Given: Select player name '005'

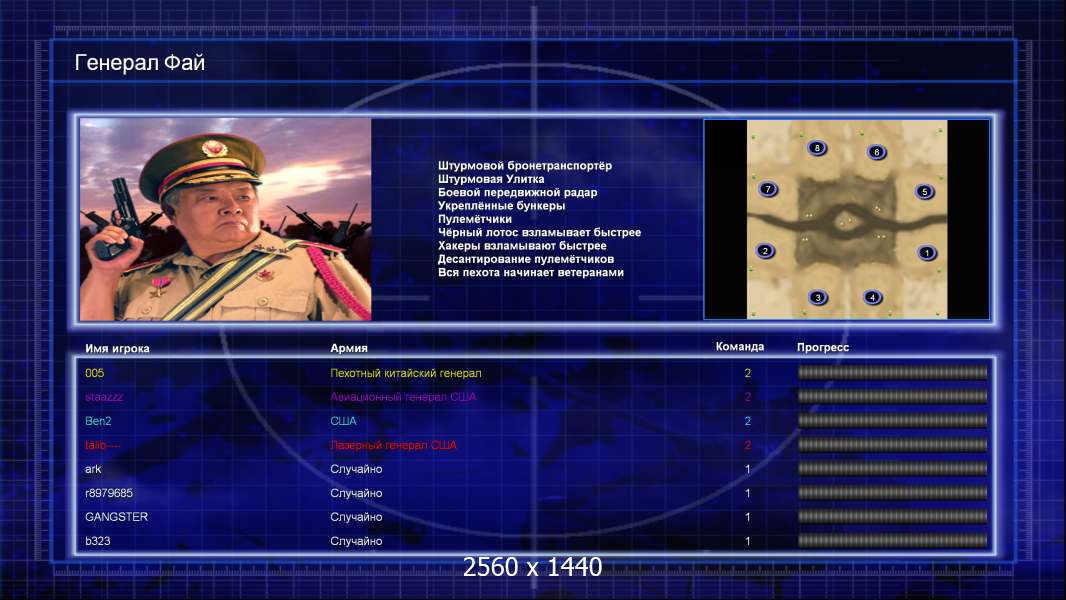Looking at the screenshot, I should tap(94, 373).
